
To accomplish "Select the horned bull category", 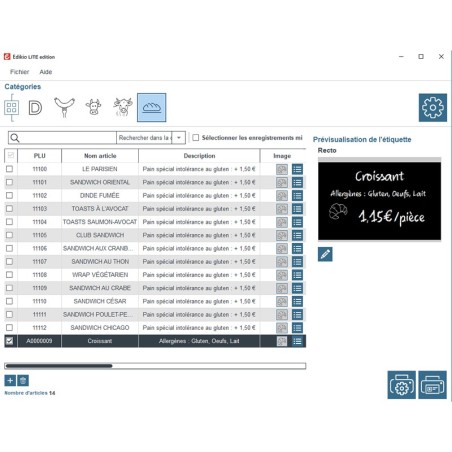I will coord(123,107).
